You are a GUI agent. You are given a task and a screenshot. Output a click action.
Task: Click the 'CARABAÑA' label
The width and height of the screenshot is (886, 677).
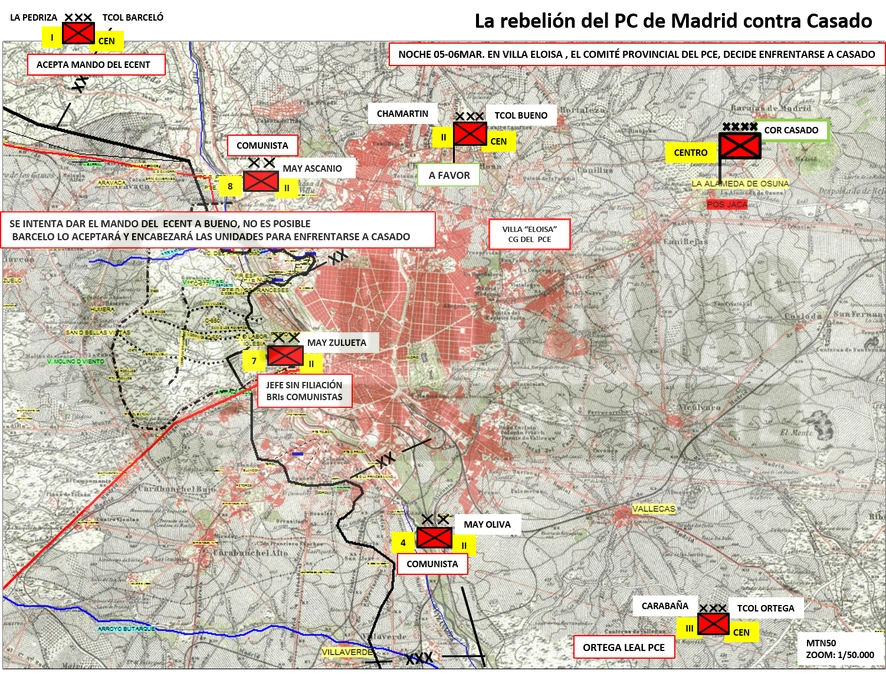[x=665, y=606]
